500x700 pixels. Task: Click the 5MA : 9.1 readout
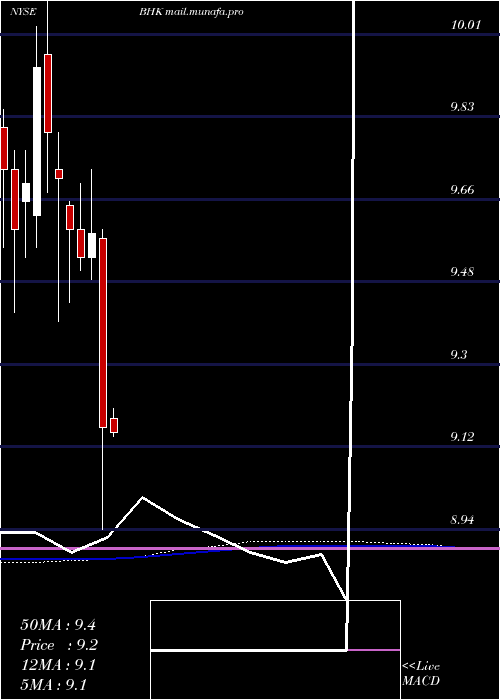54,684
